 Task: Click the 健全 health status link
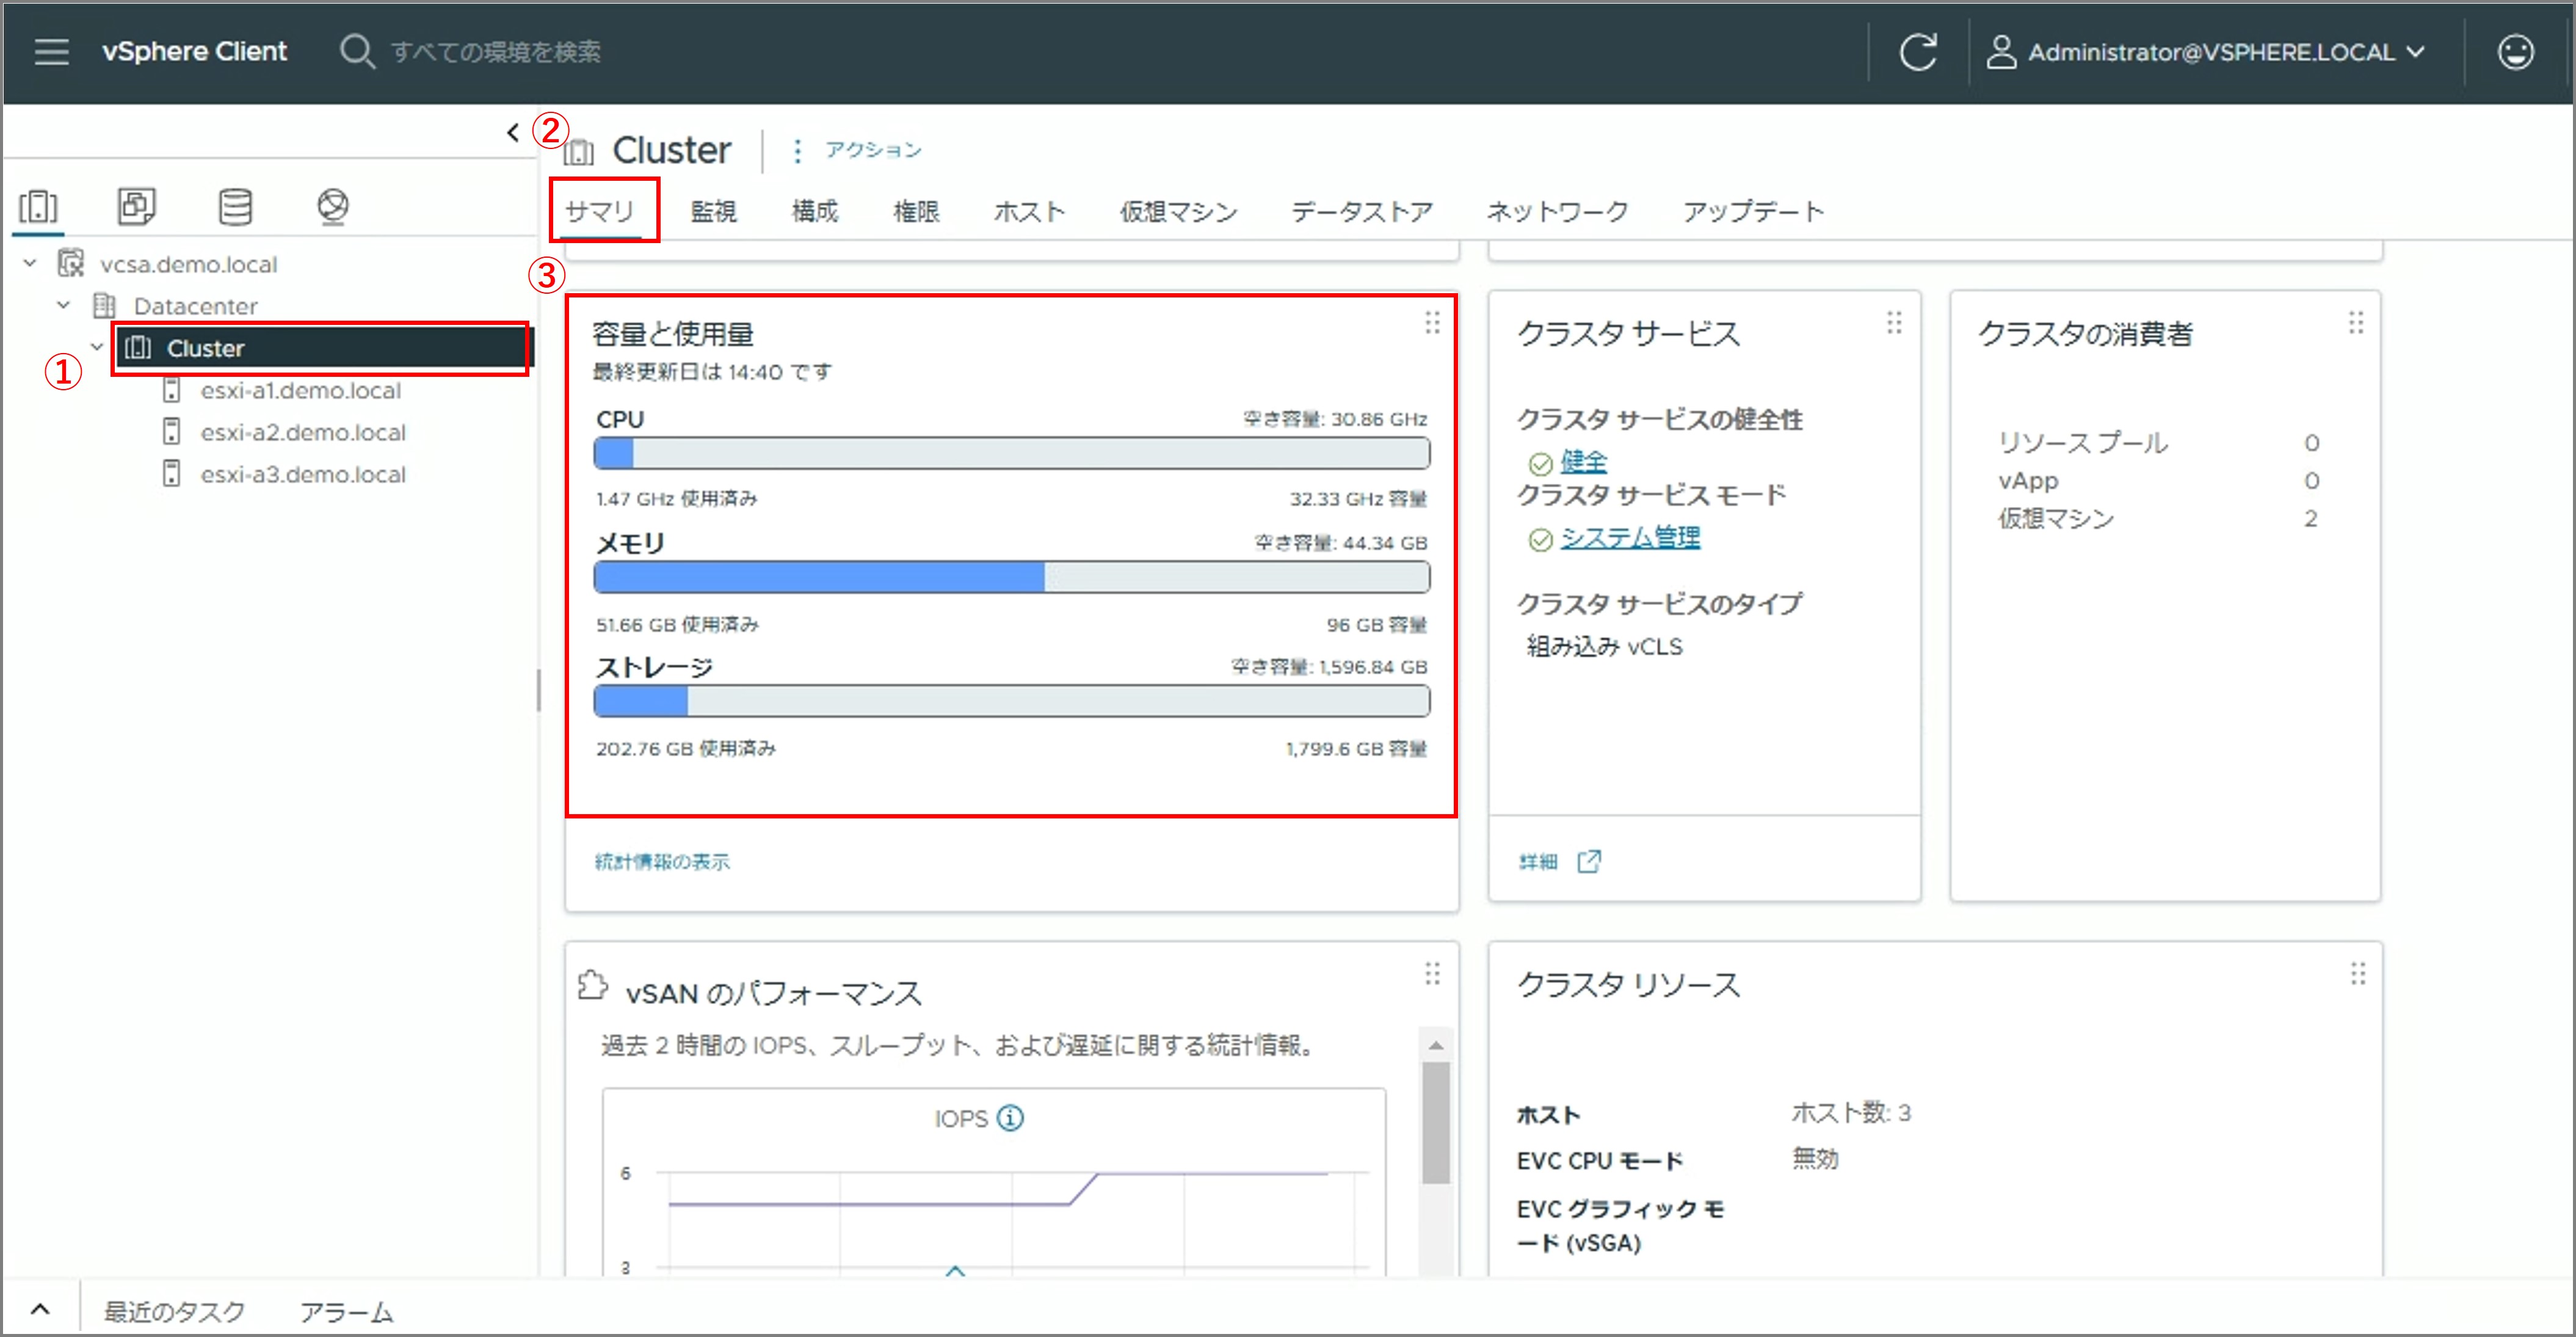pos(1584,461)
